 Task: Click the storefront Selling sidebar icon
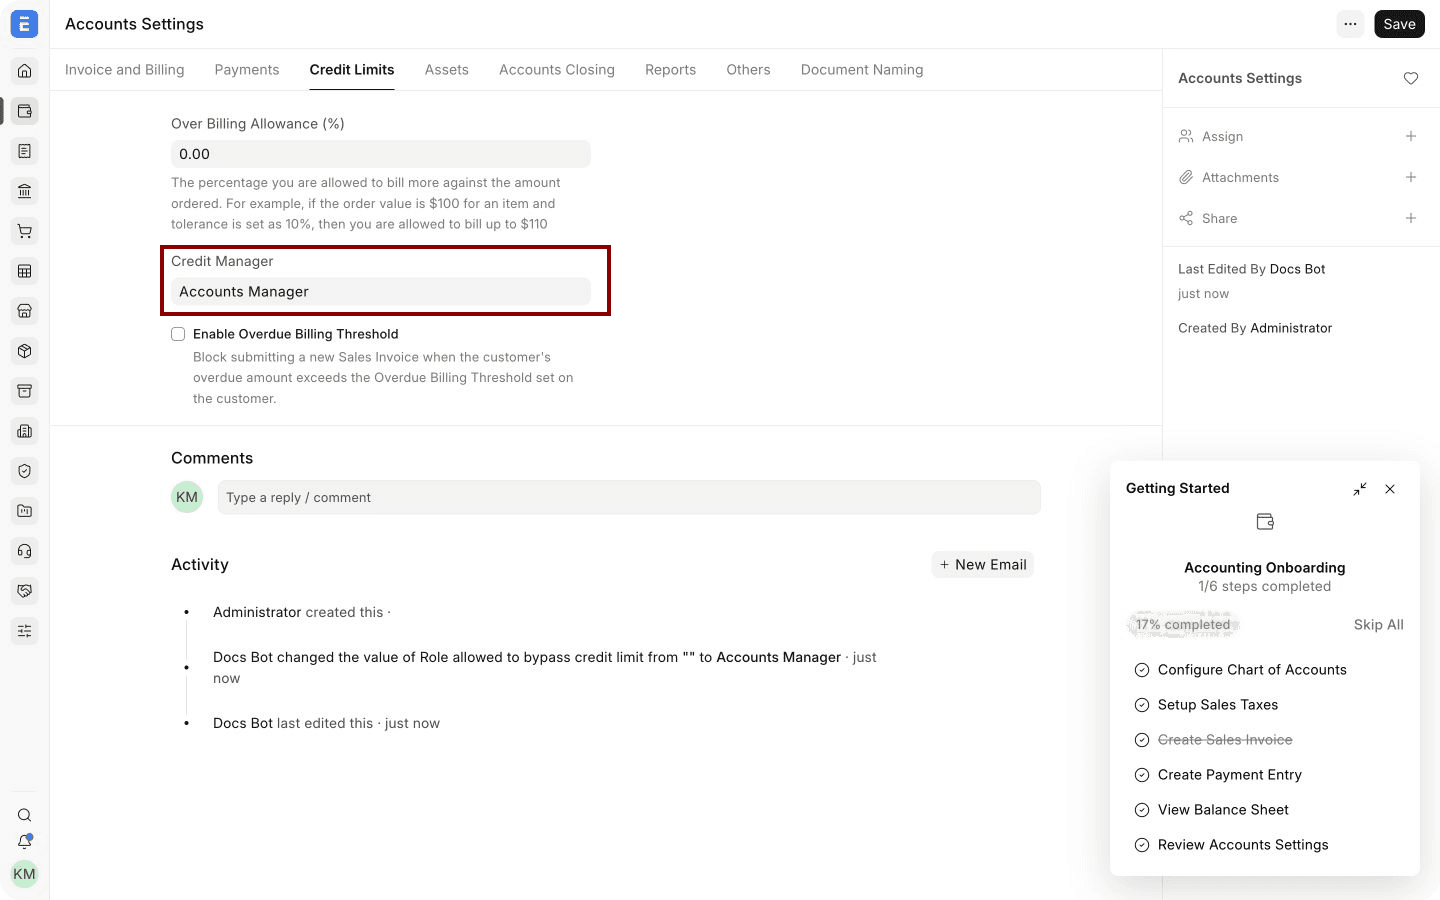[25, 311]
